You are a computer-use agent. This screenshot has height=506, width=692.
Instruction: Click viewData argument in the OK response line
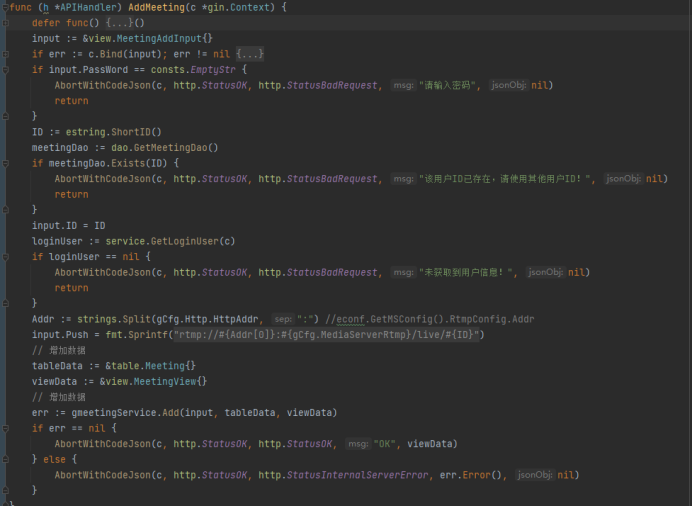tap(430, 444)
